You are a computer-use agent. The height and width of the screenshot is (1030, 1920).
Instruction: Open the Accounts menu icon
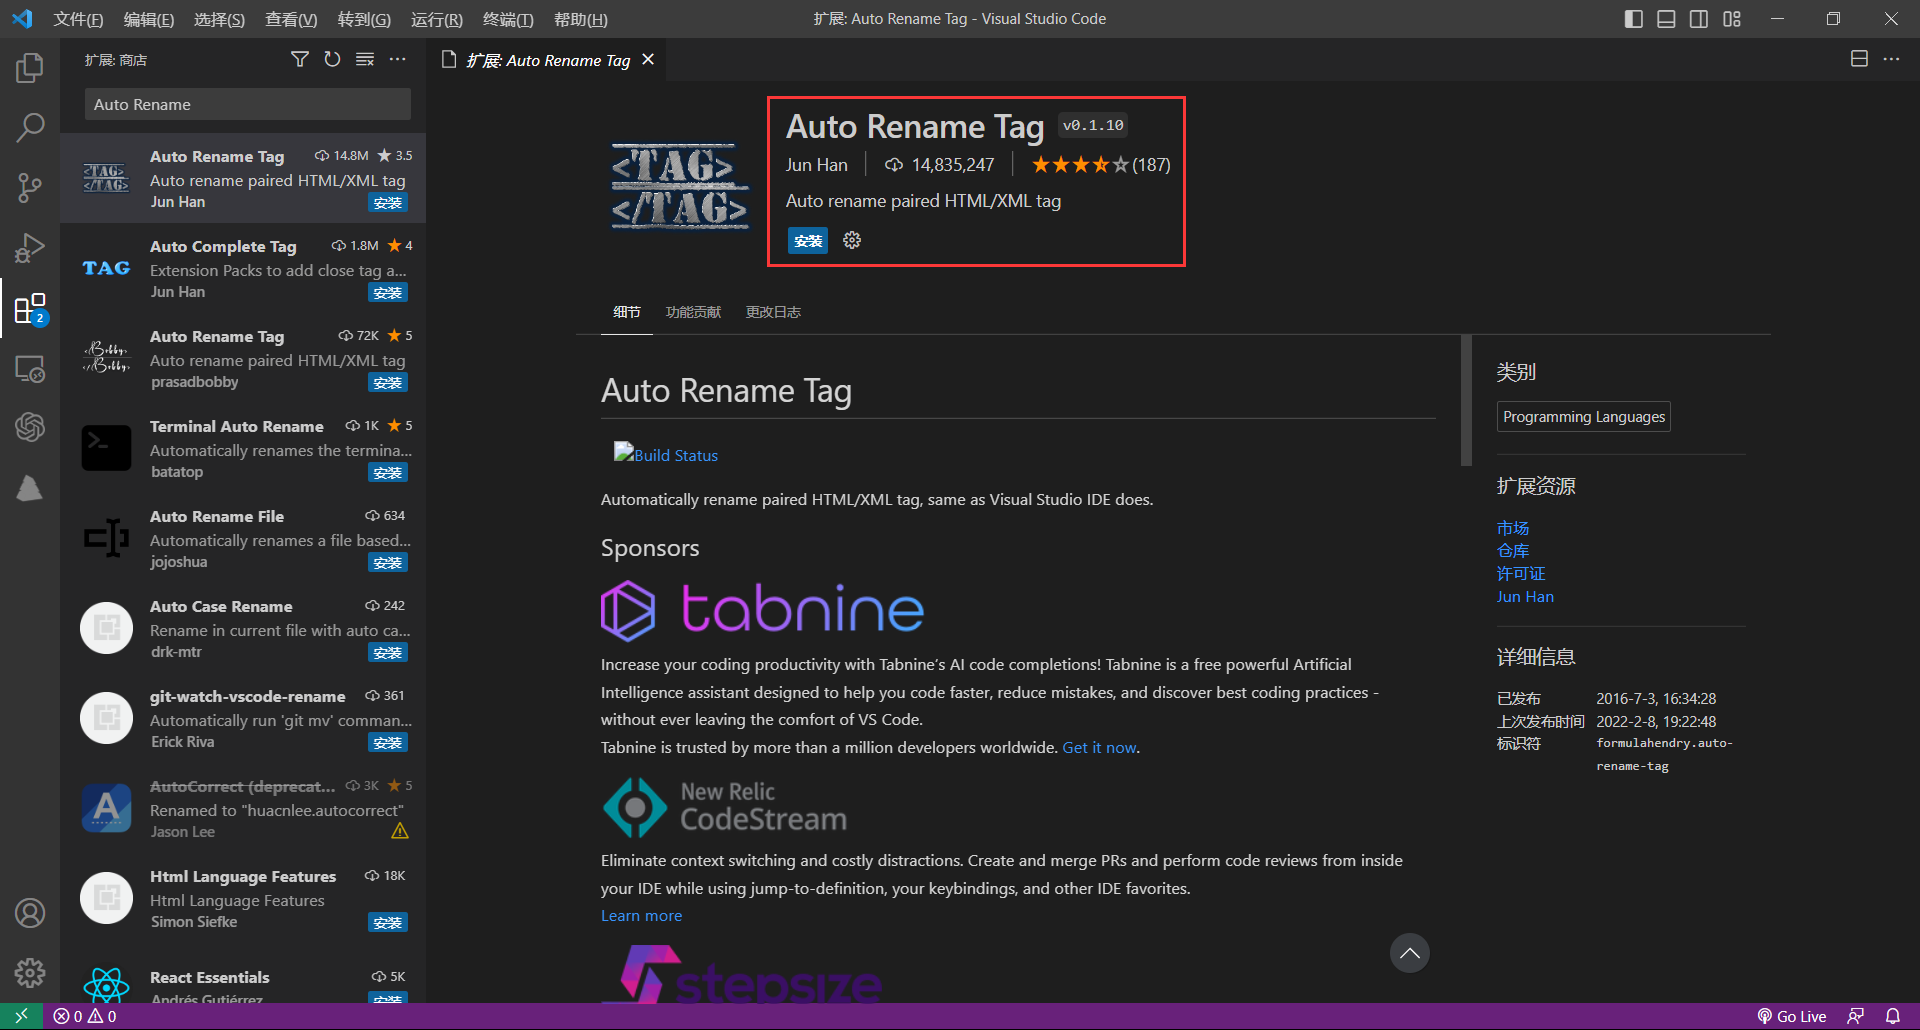pos(30,913)
